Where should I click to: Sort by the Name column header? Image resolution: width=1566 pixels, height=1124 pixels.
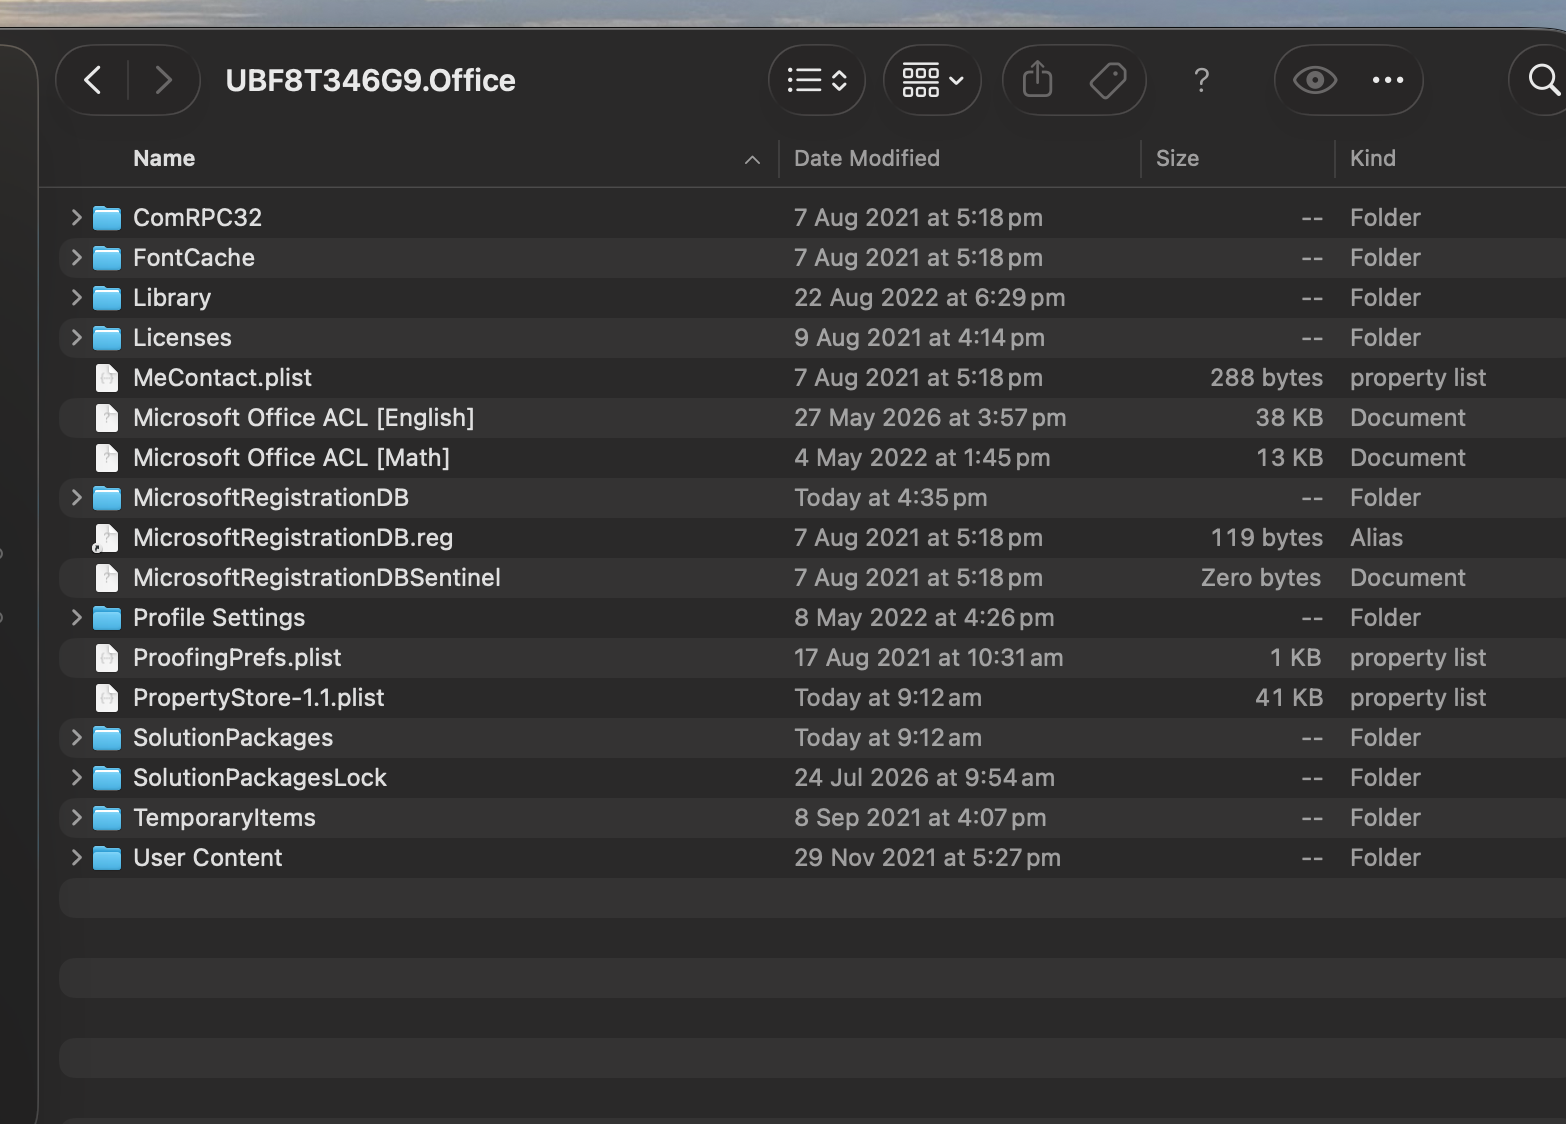coord(164,158)
